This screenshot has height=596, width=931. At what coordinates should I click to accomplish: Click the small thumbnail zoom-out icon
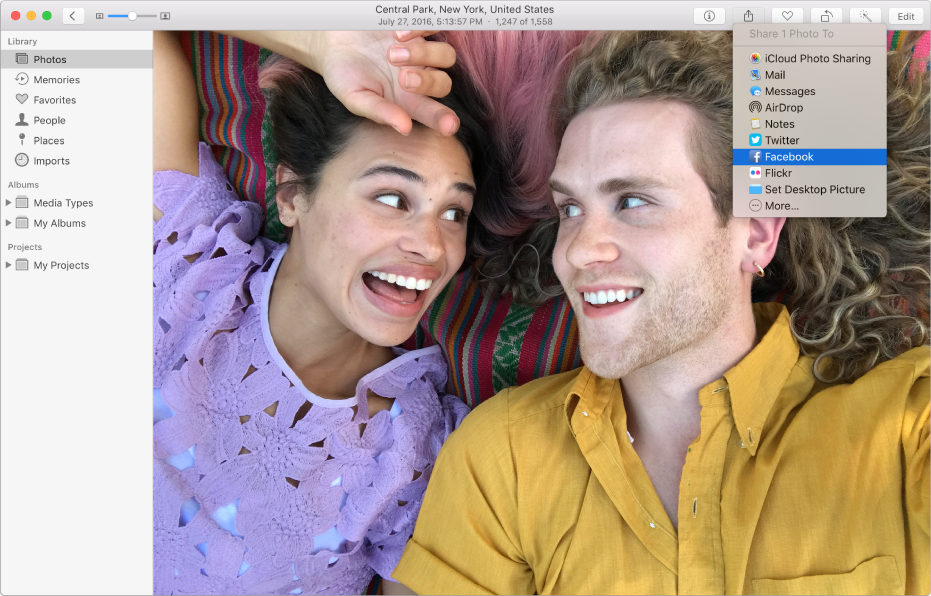[x=100, y=16]
